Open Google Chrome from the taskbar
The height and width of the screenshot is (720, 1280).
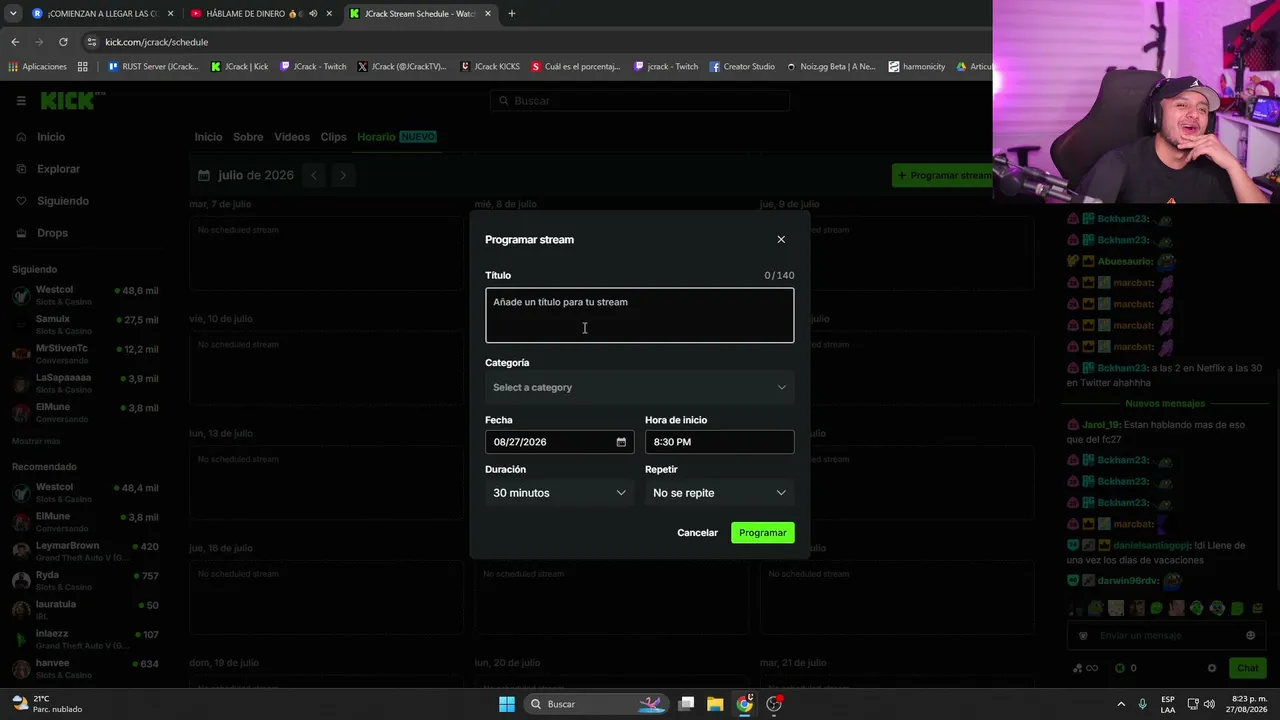click(x=745, y=704)
